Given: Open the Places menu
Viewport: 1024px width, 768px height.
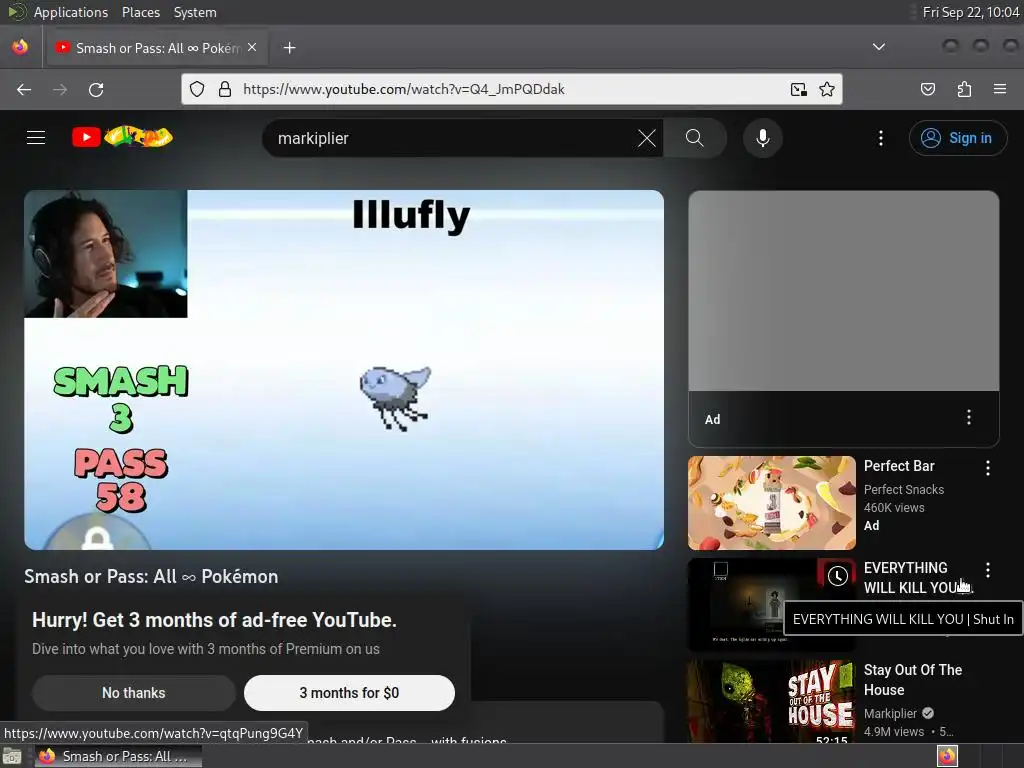Looking at the screenshot, I should pos(140,12).
